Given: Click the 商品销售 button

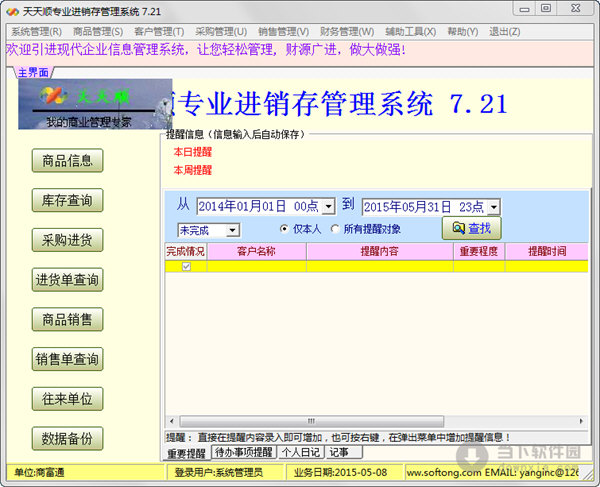Looking at the screenshot, I should click(x=67, y=319).
